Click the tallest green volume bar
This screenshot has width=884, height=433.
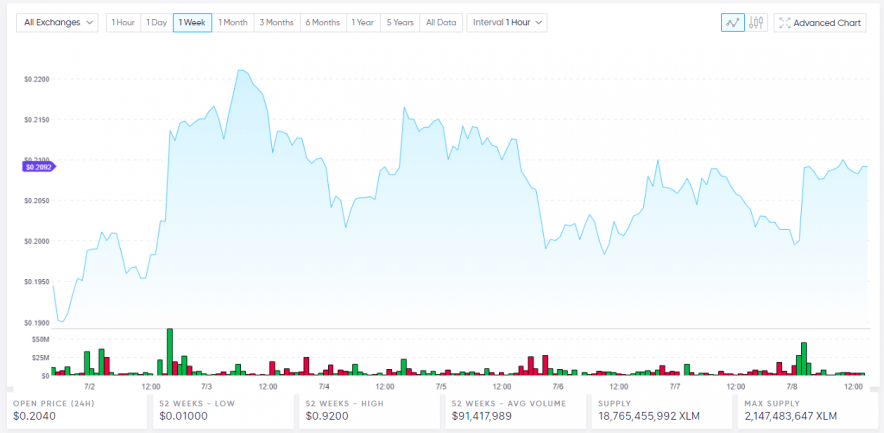pyautogui.click(x=170, y=351)
